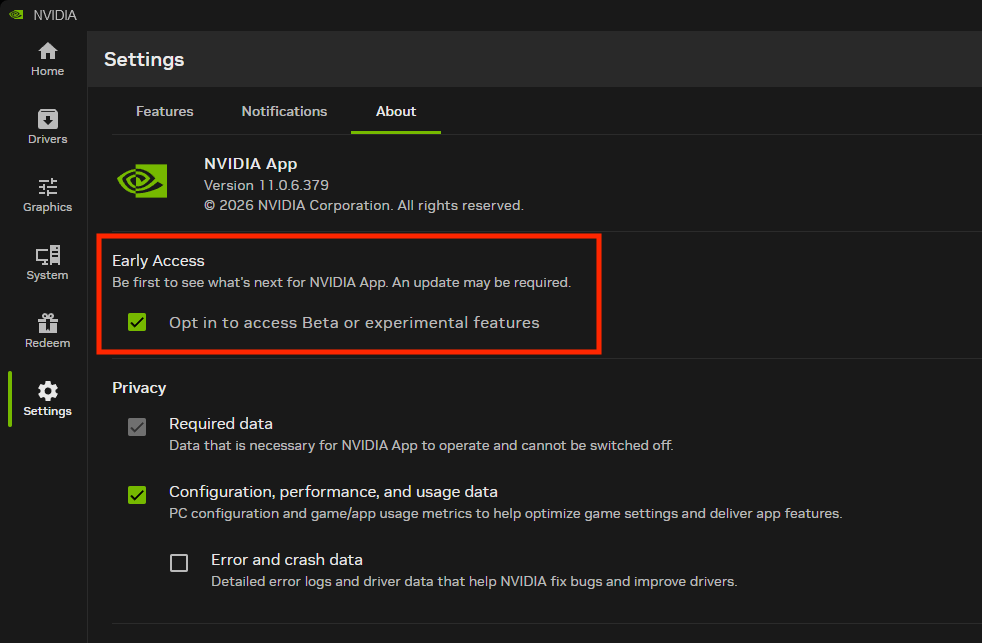Click the Required data checkbox
This screenshot has width=982, height=643.
pos(137,427)
